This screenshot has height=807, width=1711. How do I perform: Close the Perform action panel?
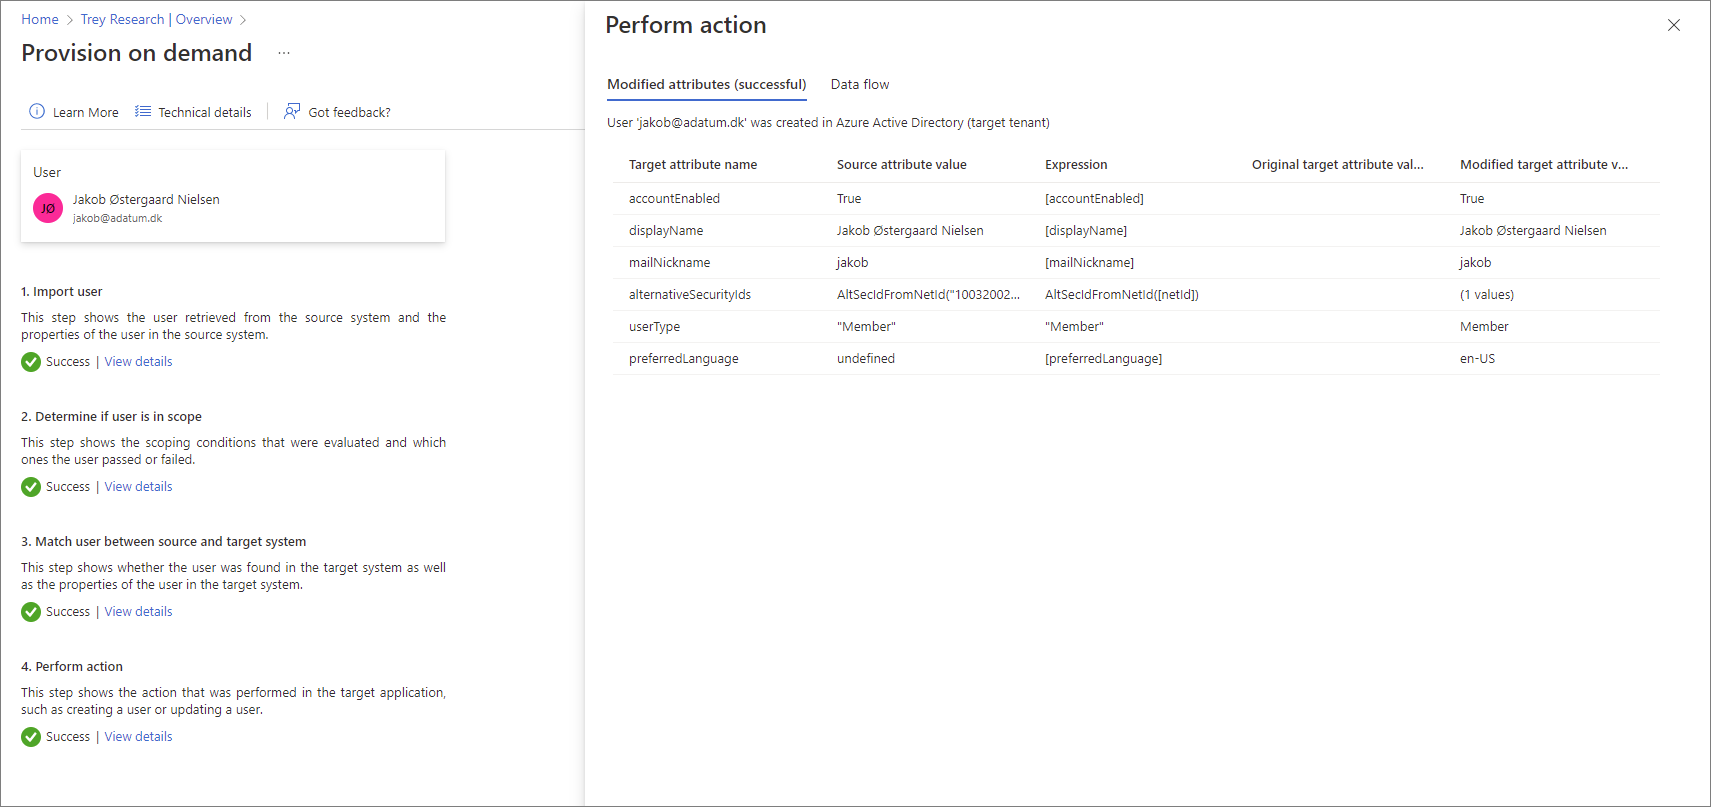tap(1674, 25)
